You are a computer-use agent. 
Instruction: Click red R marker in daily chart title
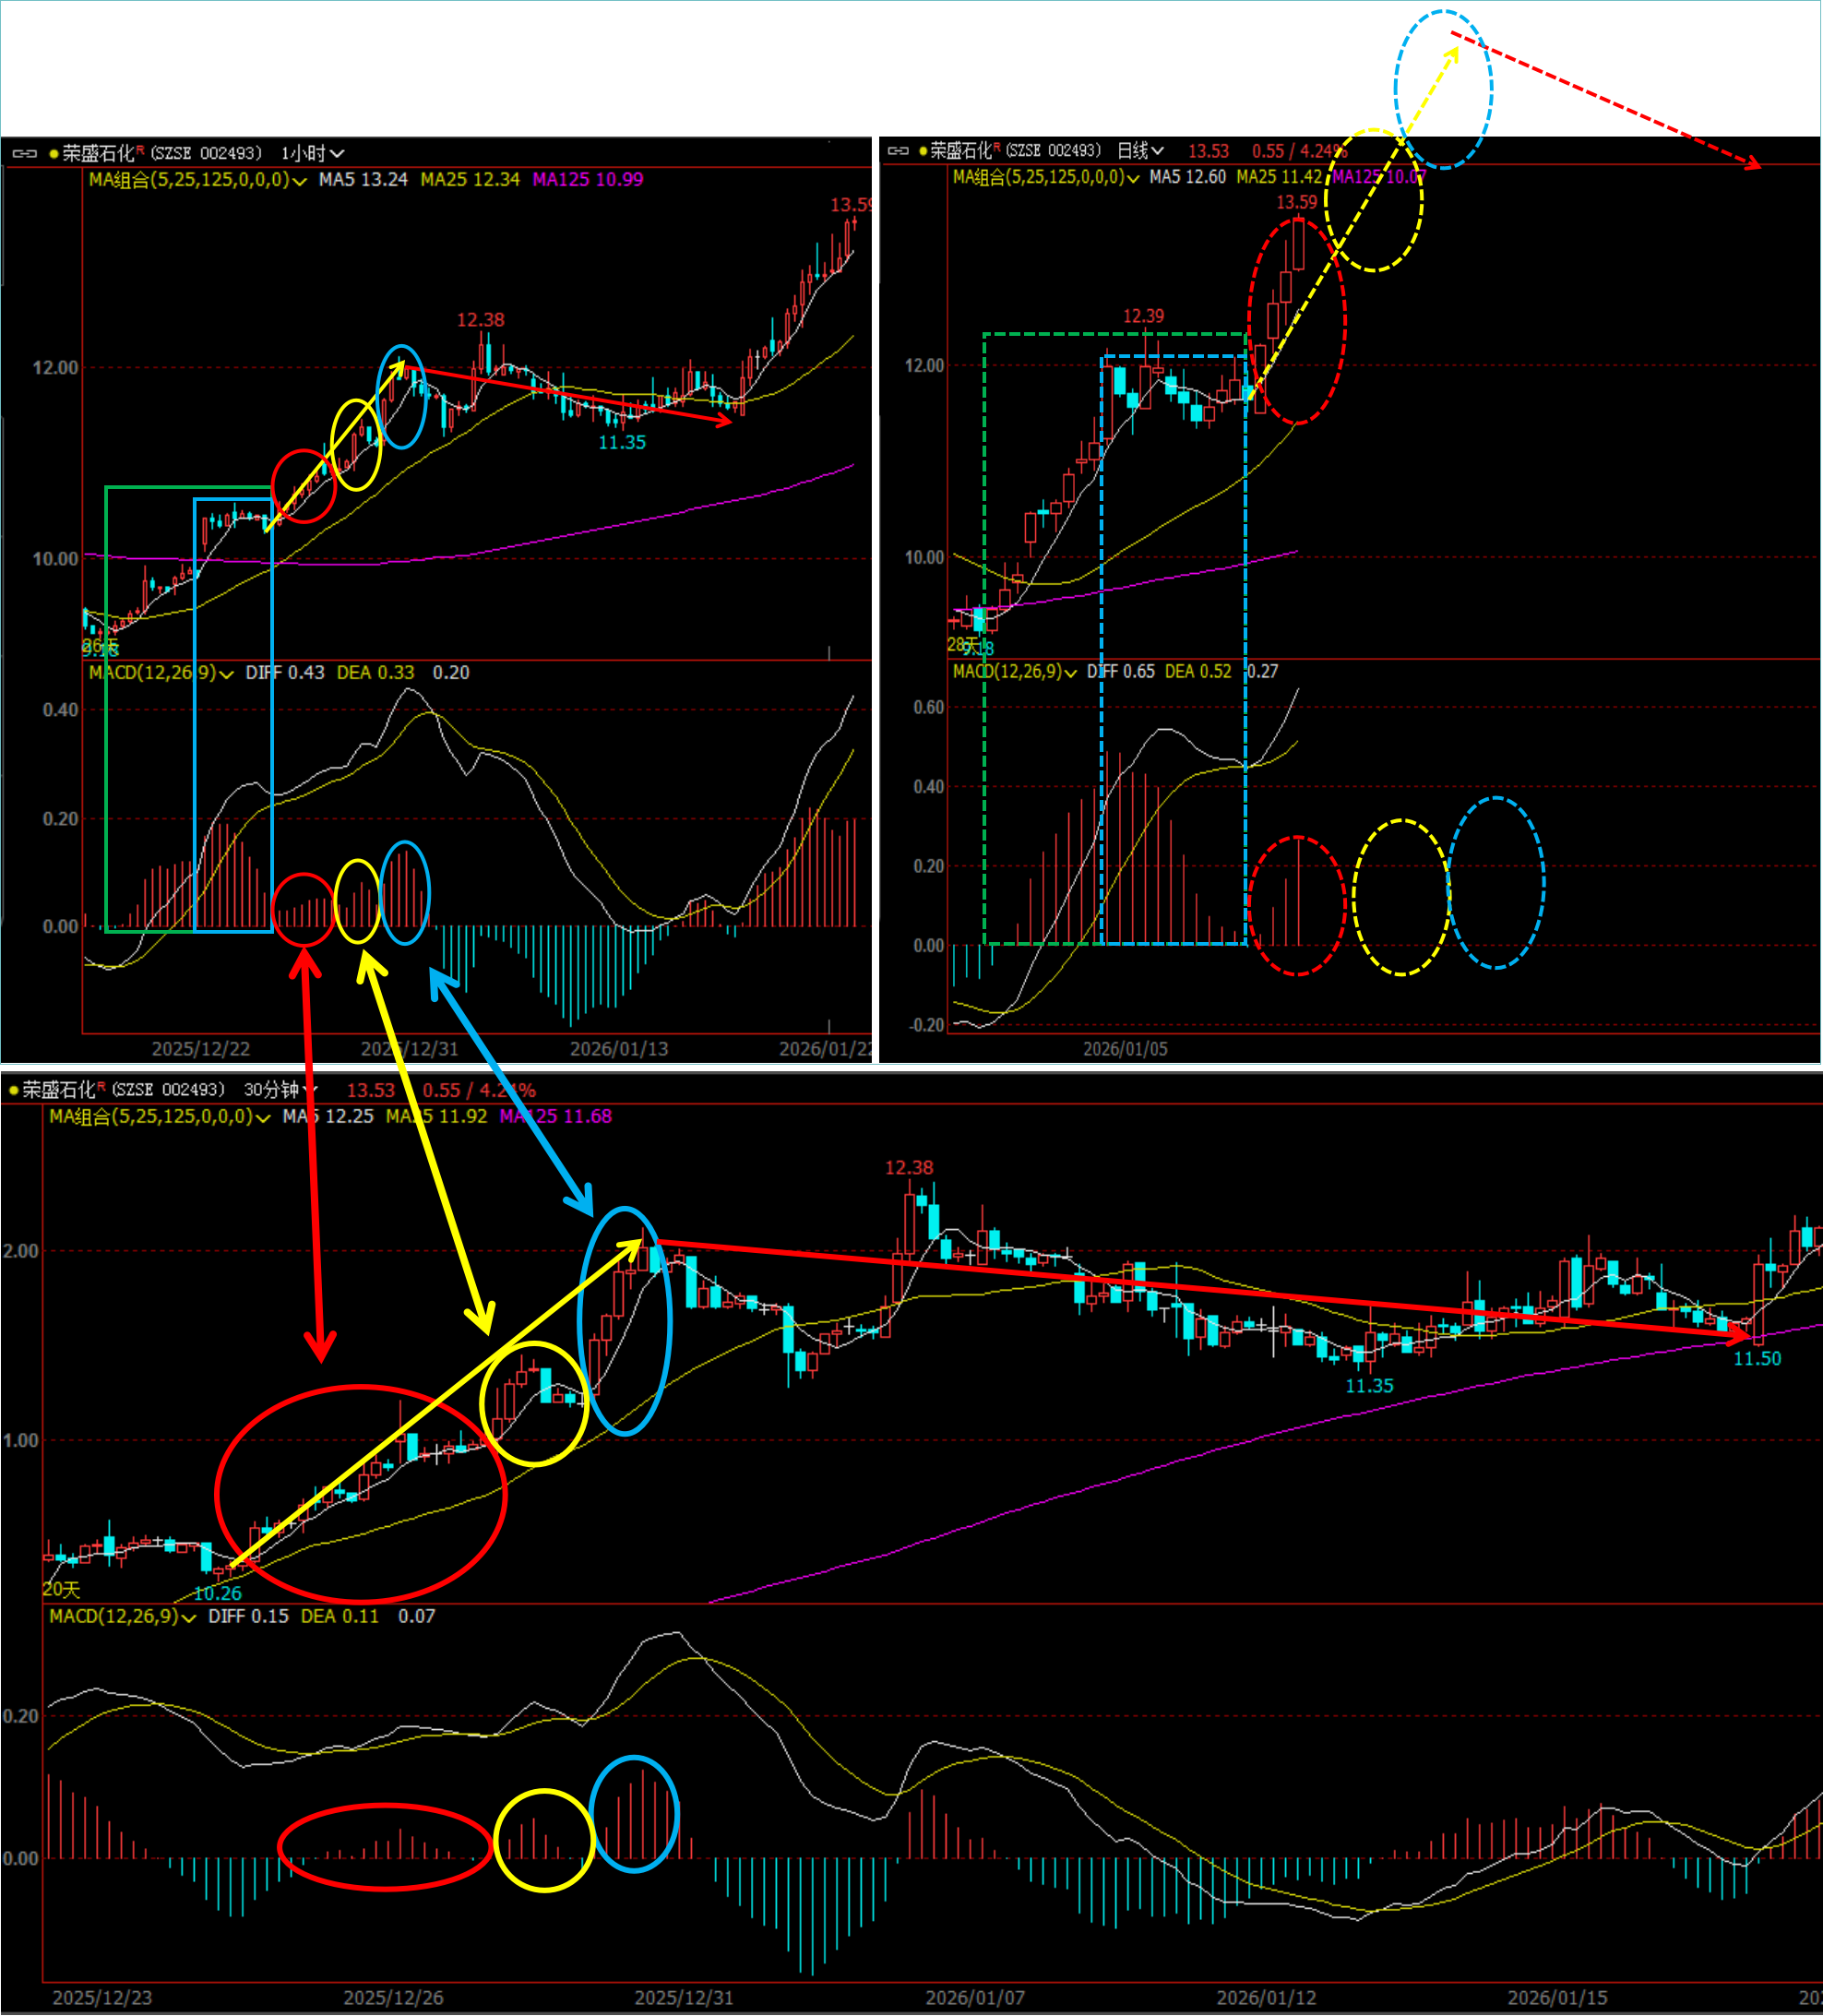tap(996, 147)
